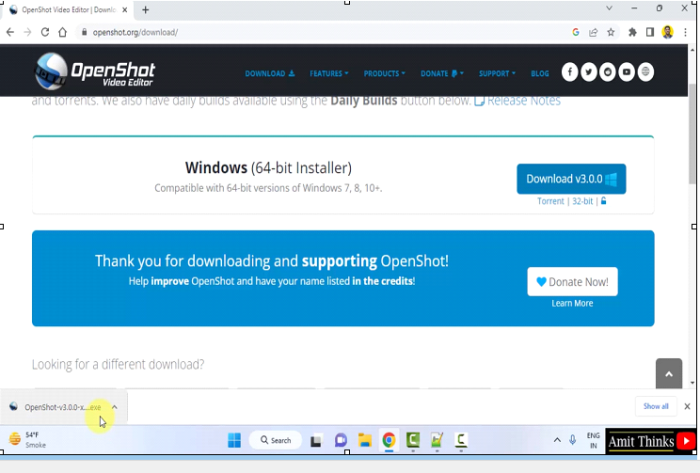Open Chrome's three-dot menu

coord(685,32)
